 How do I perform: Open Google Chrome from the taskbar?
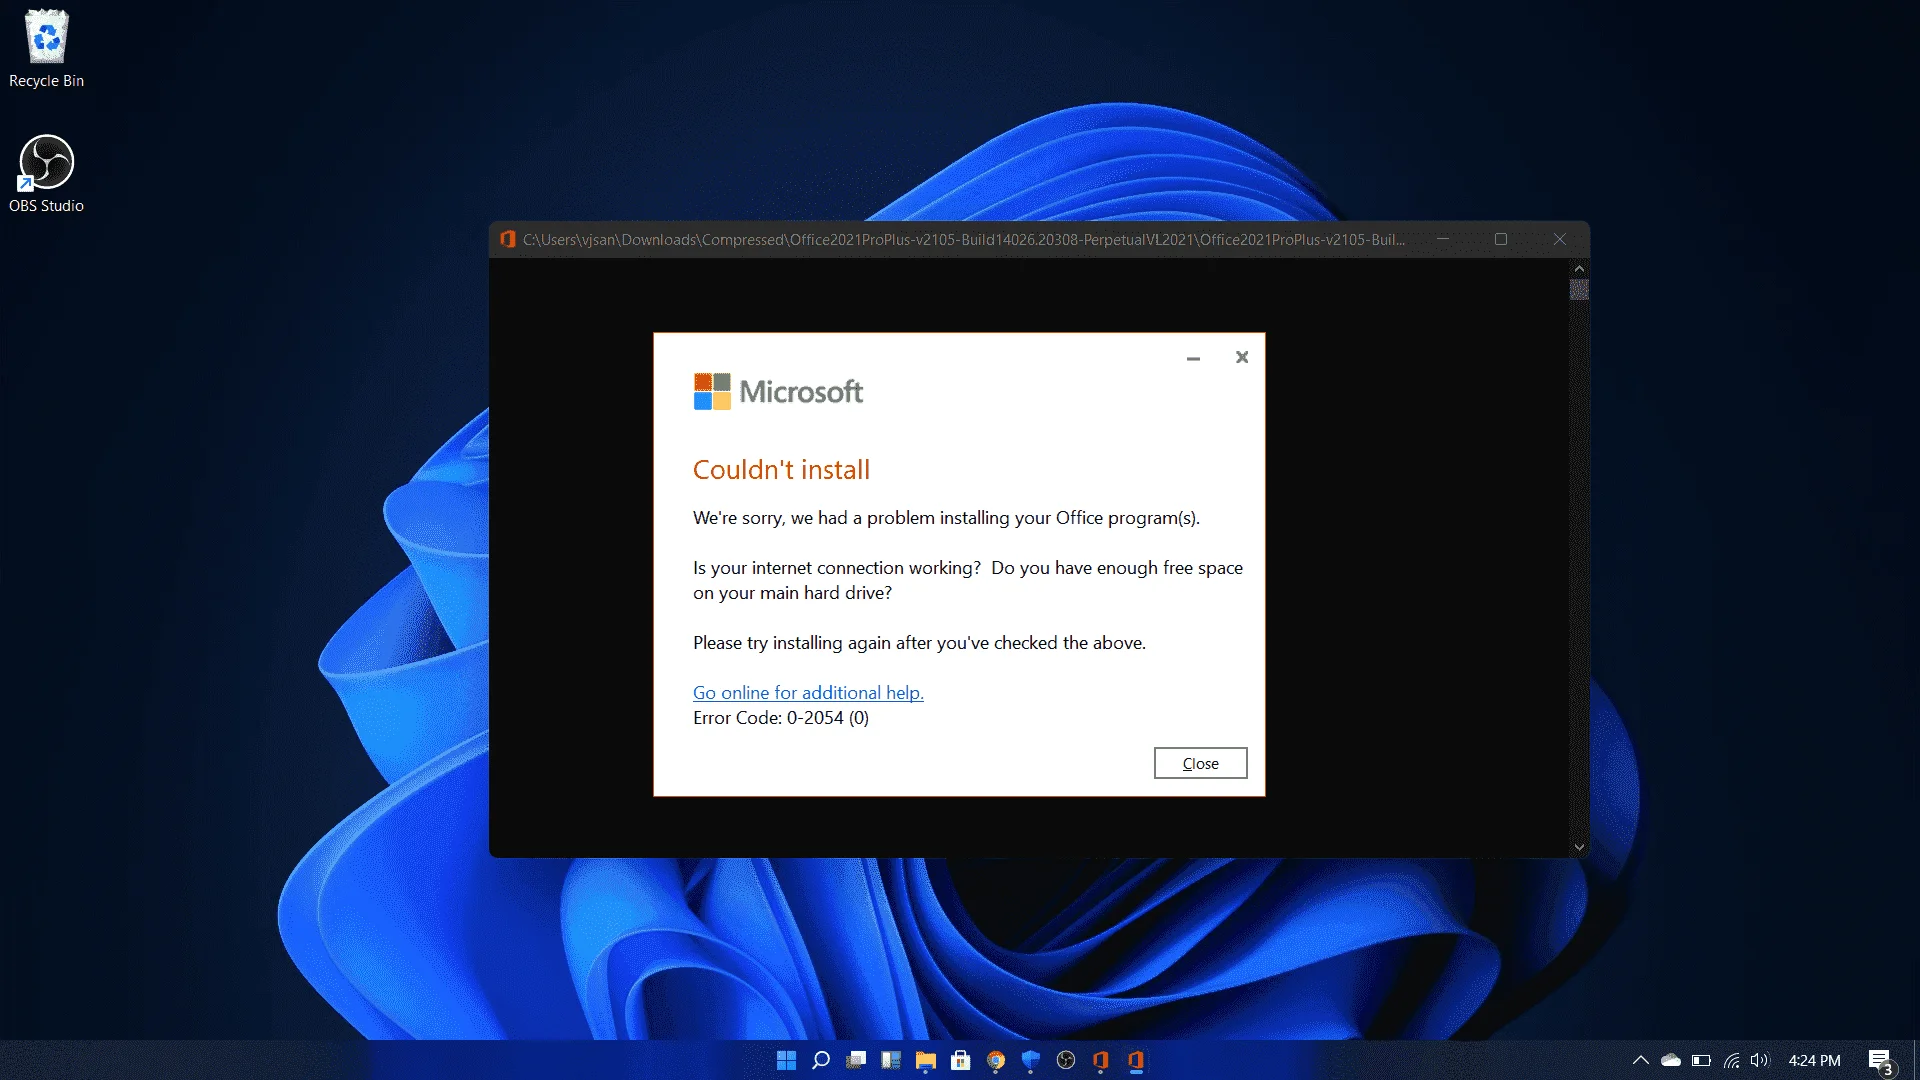[x=996, y=1060]
